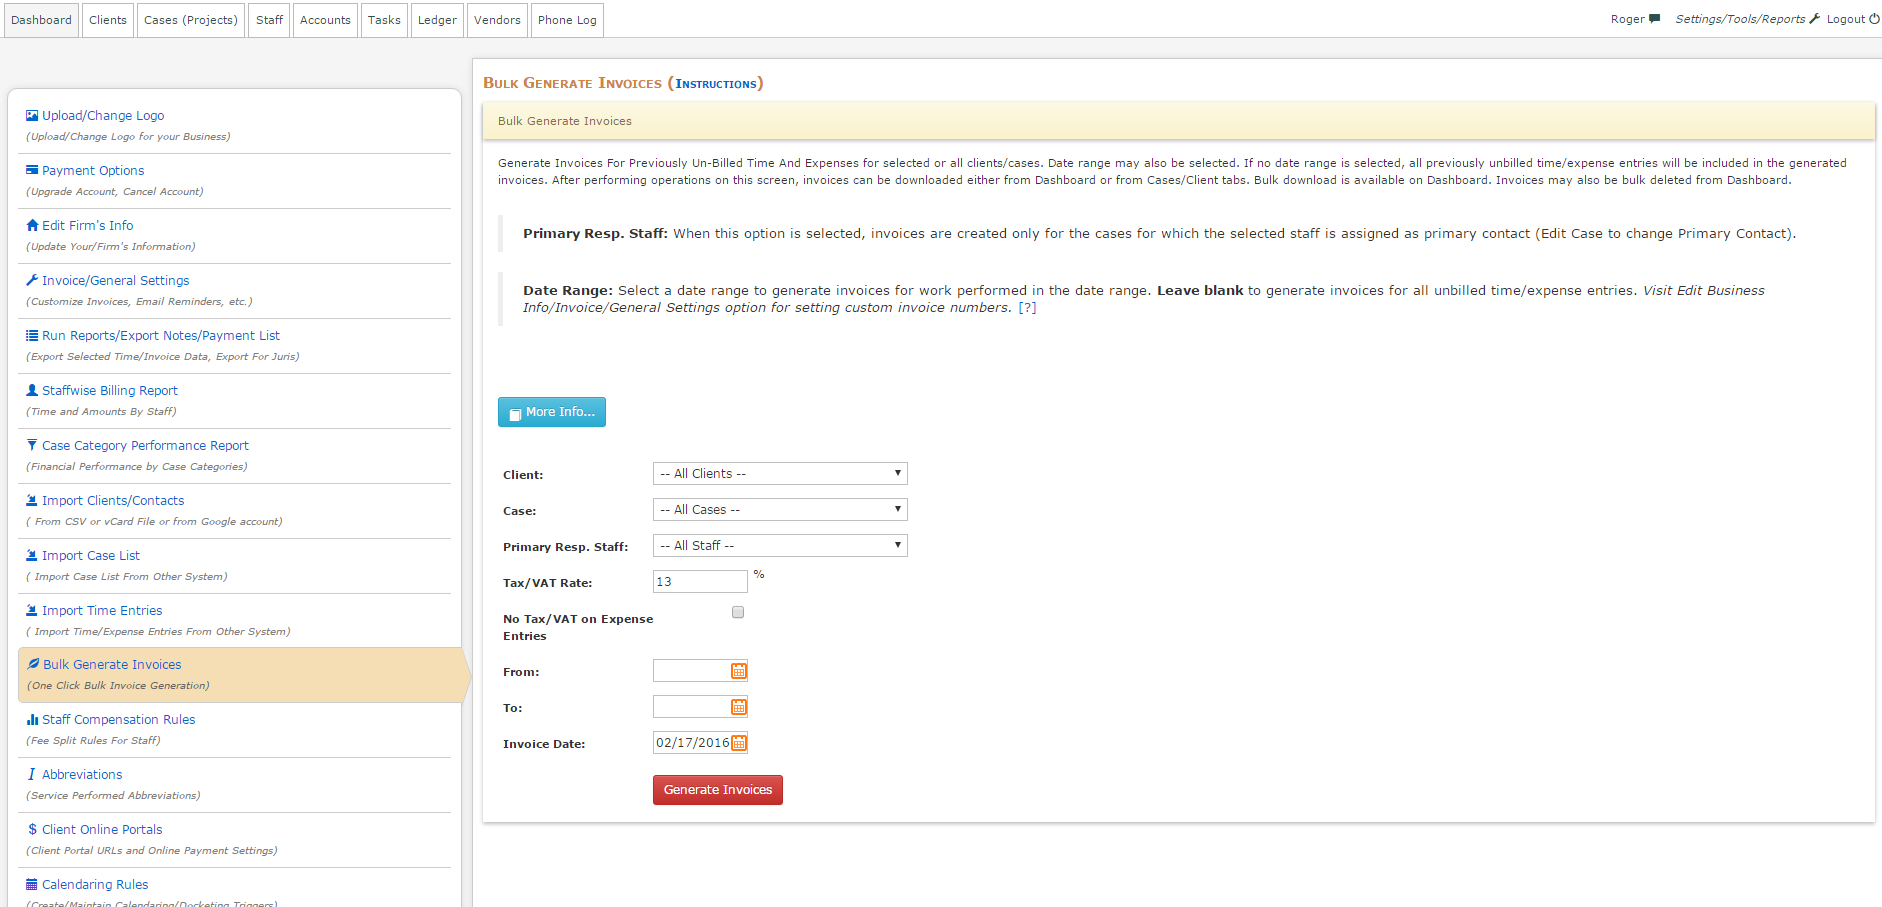This screenshot has height=907, width=1882.
Task: Open Invoice/General Settings link
Action: tap(115, 281)
